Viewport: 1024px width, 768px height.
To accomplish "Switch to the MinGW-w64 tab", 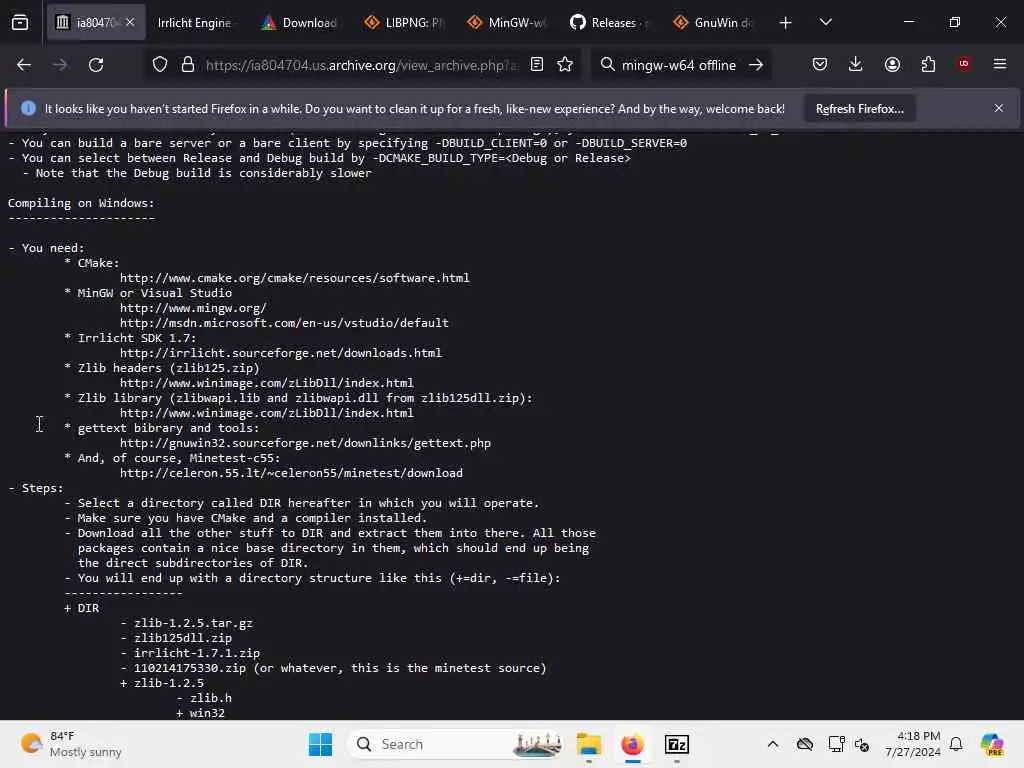I will click(507, 23).
